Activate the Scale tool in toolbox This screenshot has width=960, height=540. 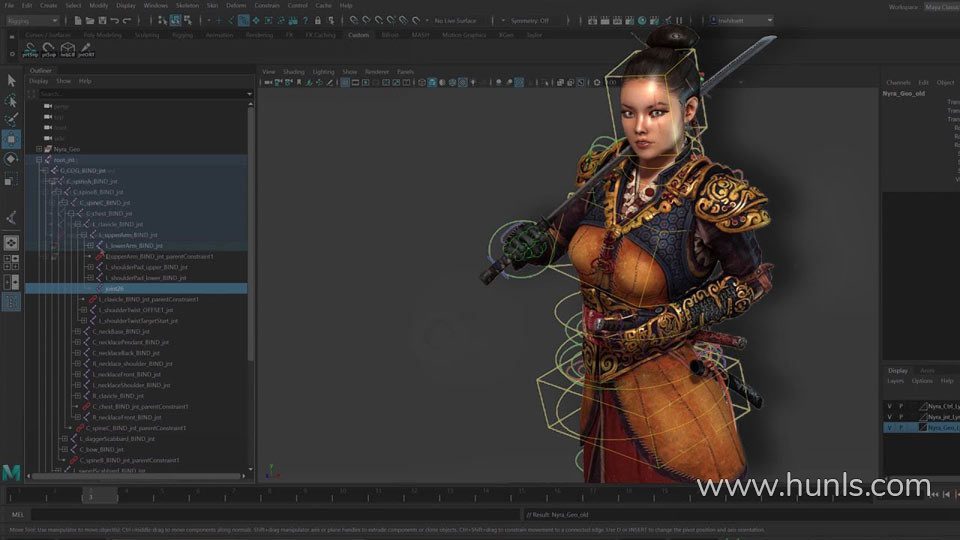tap(11, 179)
